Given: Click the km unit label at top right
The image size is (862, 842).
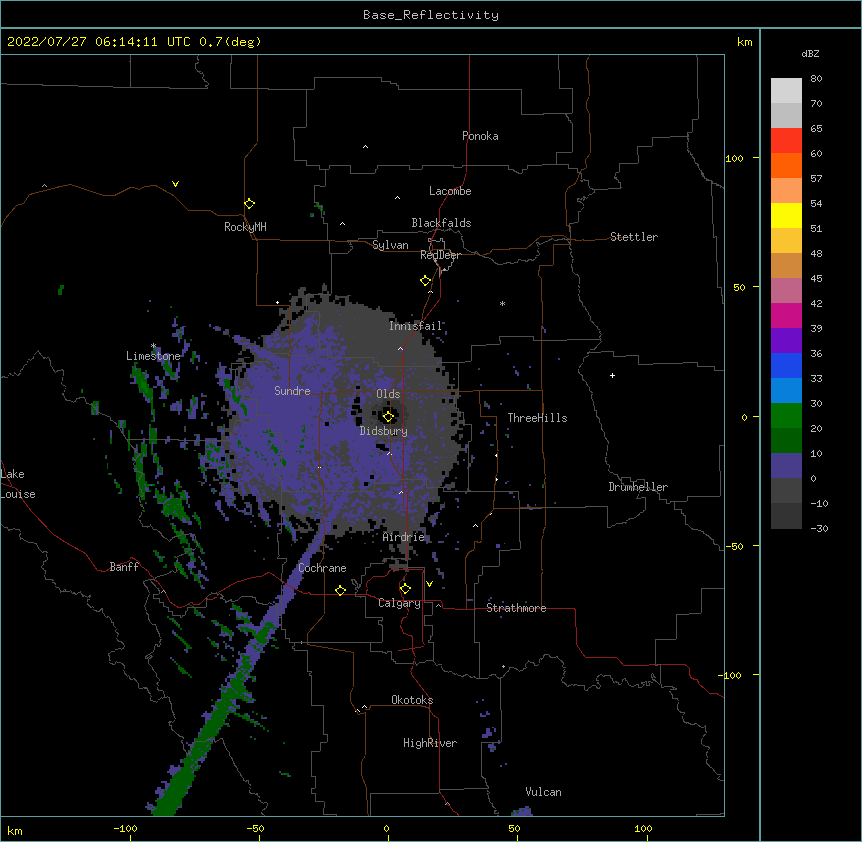Looking at the screenshot, I should [x=745, y=42].
